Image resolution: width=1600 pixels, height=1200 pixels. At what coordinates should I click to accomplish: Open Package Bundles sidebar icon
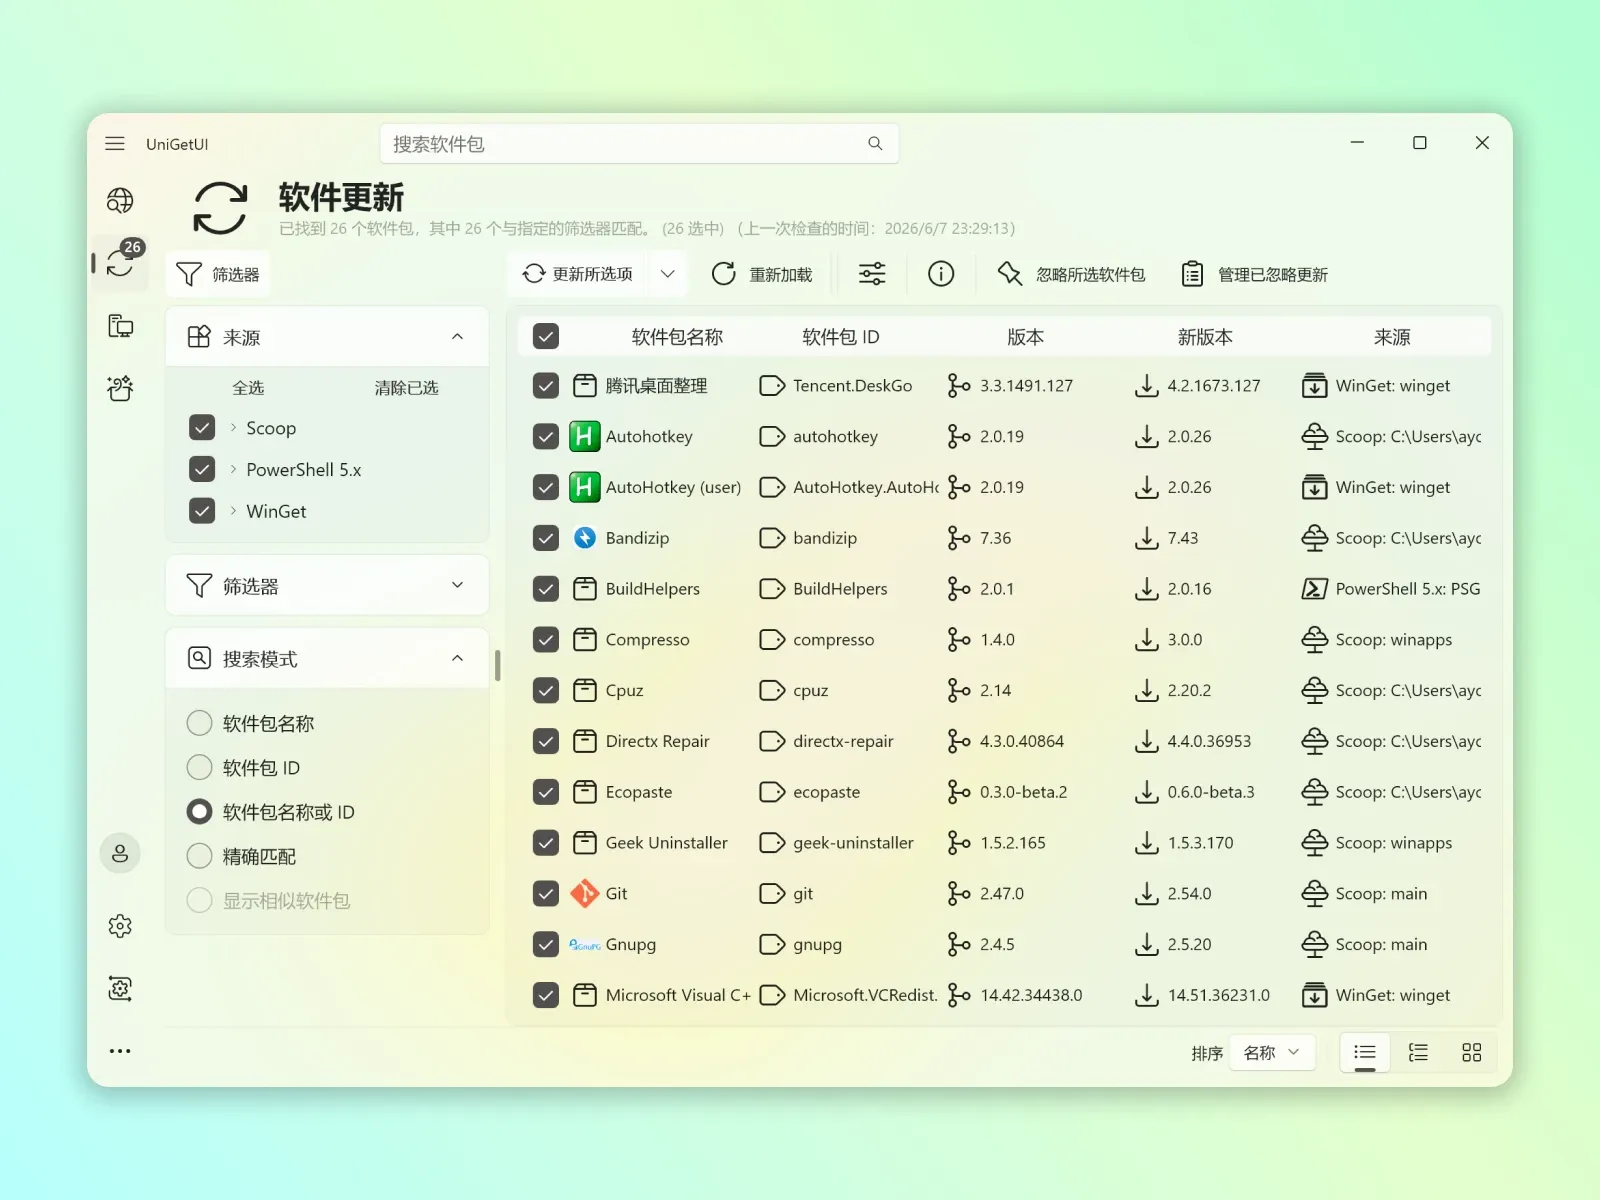point(120,388)
